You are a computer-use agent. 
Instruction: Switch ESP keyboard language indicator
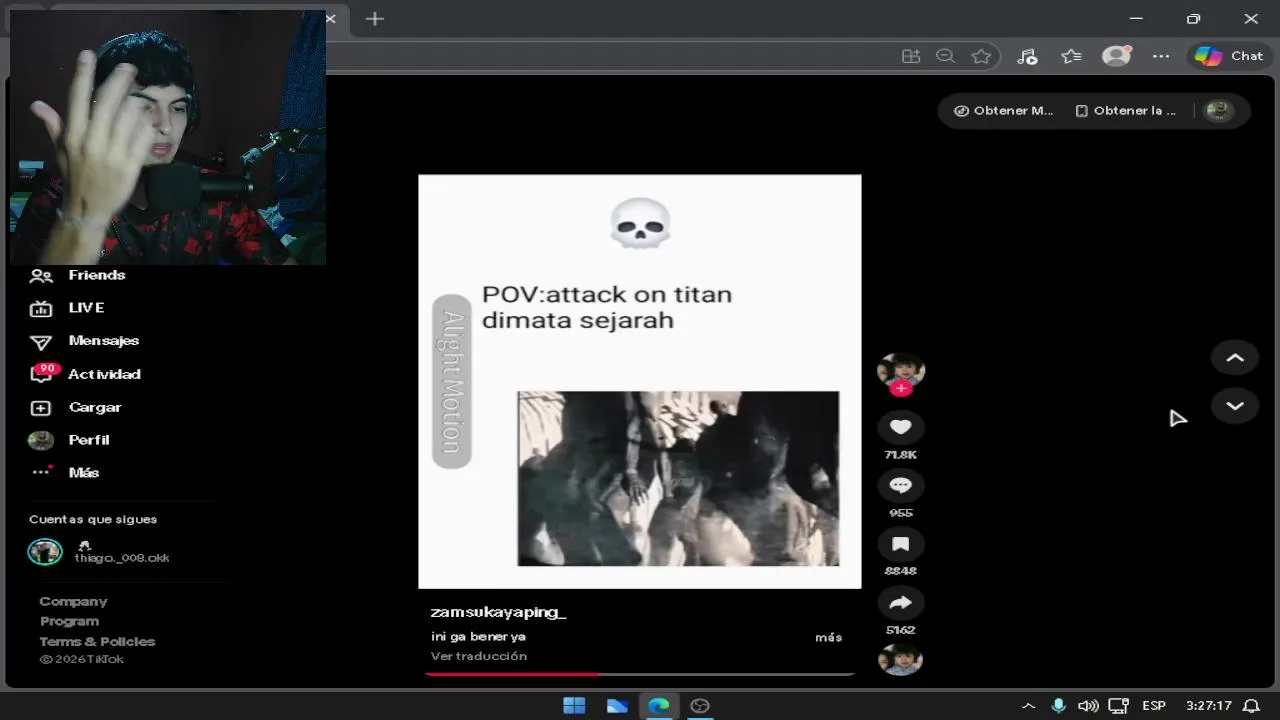[1154, 706]
